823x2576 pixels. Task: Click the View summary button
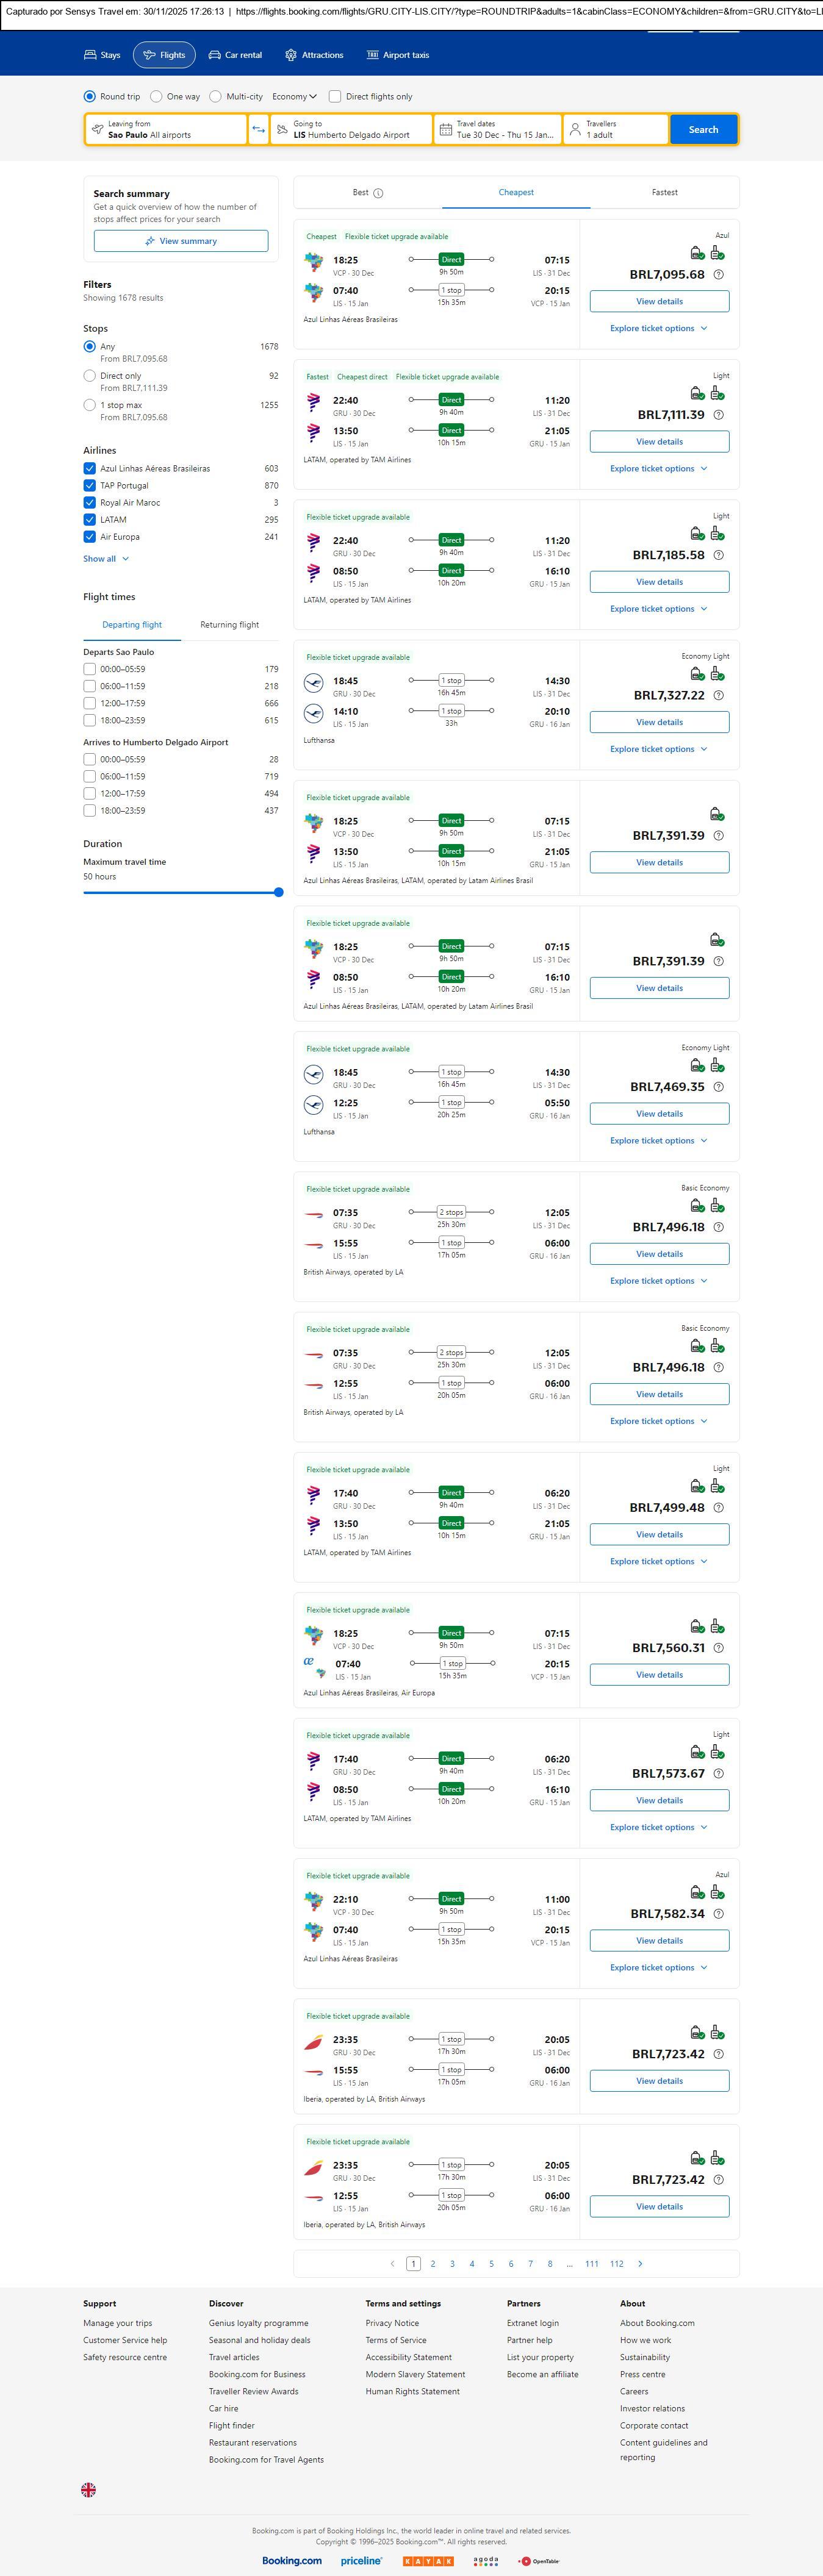(181, 241)
